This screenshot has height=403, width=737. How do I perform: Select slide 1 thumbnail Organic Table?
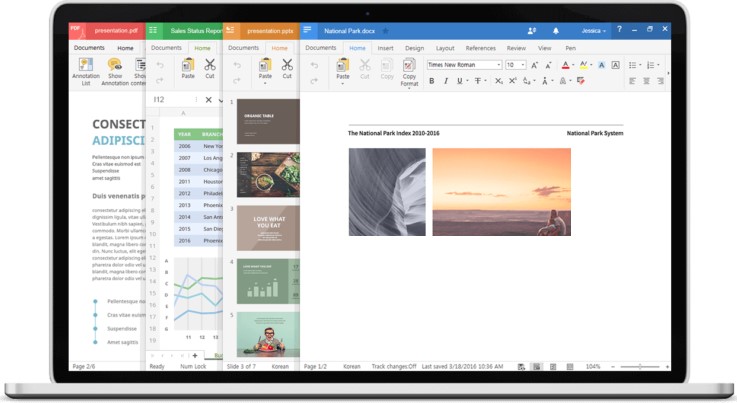268,121
